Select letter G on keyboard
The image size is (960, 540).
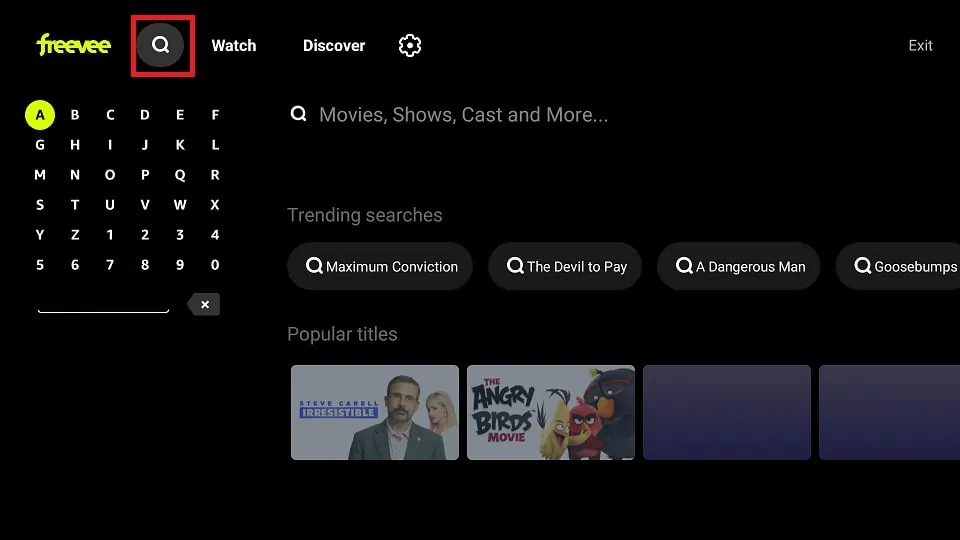[x=40, y=144]
